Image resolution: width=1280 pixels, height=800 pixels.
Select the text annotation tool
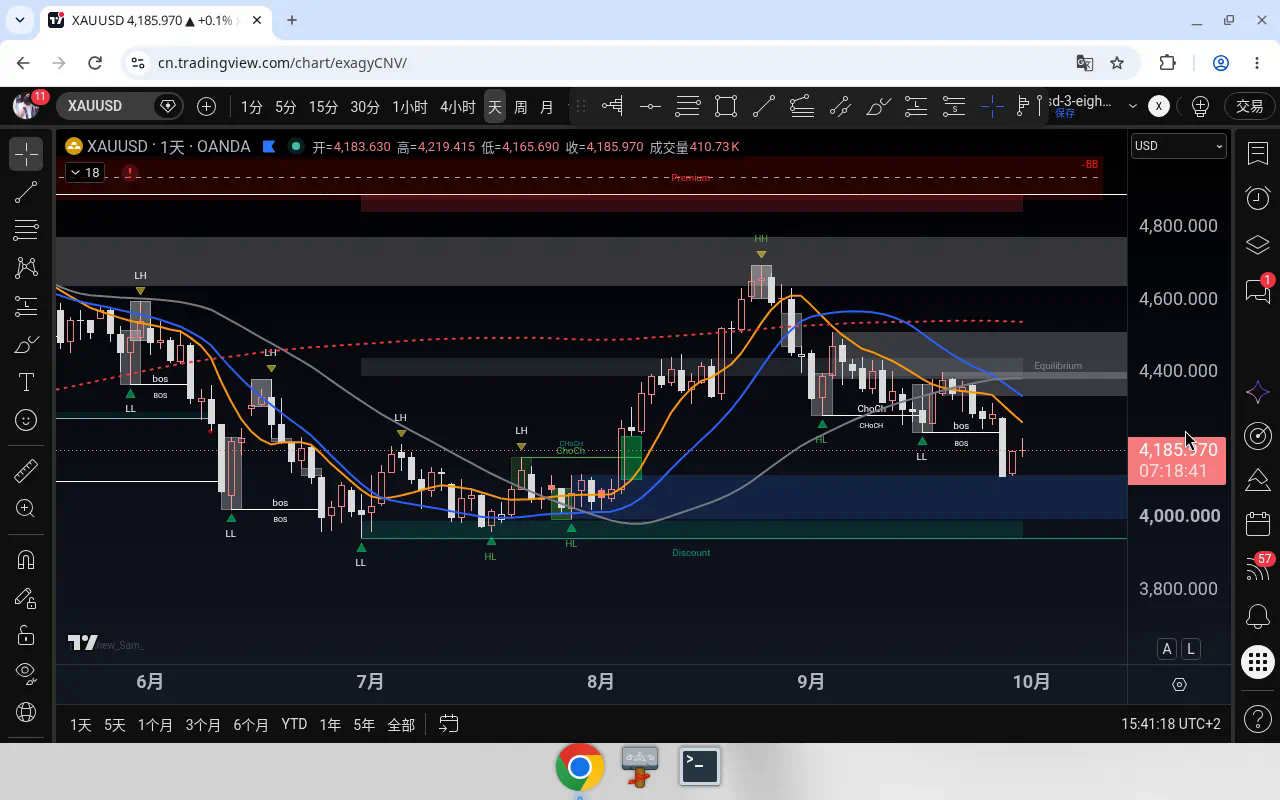(x=26, y=383)
